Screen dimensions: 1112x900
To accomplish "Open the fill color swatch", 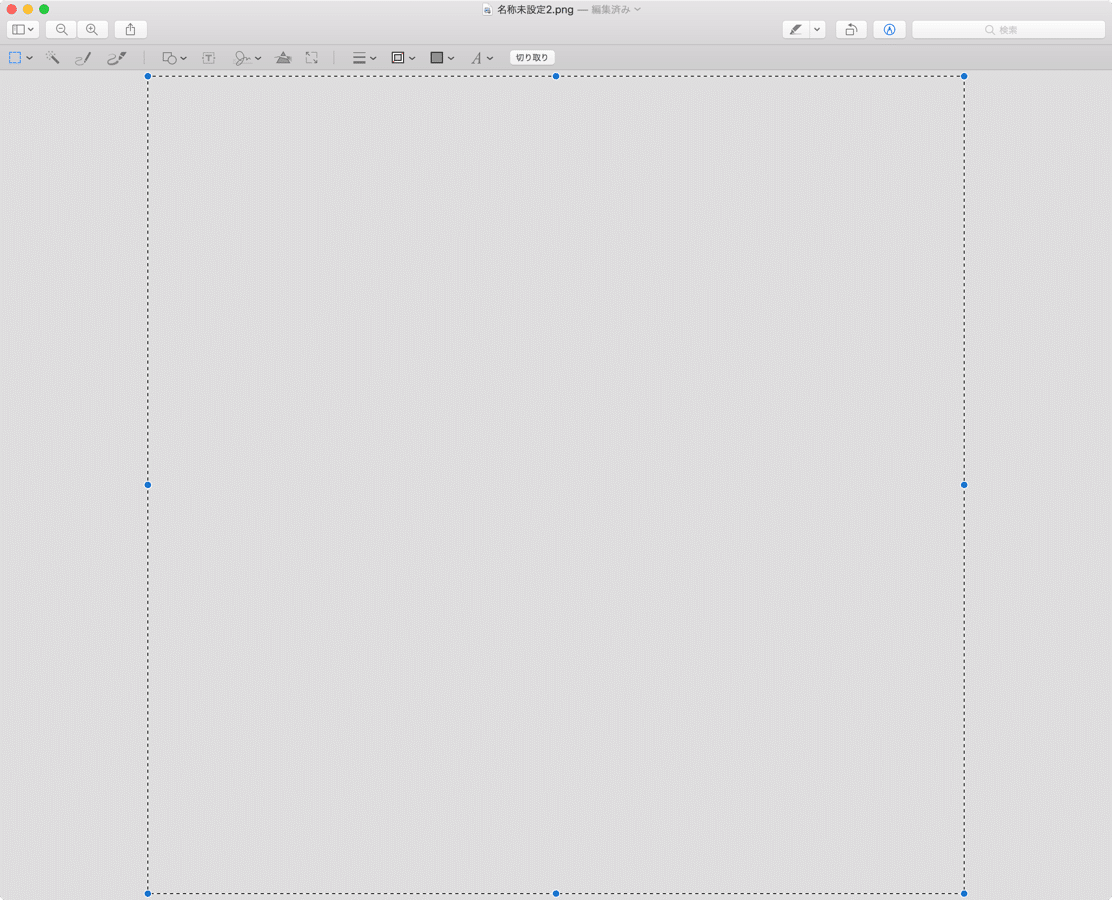I will pyautogui.click(x=437, y=57).
